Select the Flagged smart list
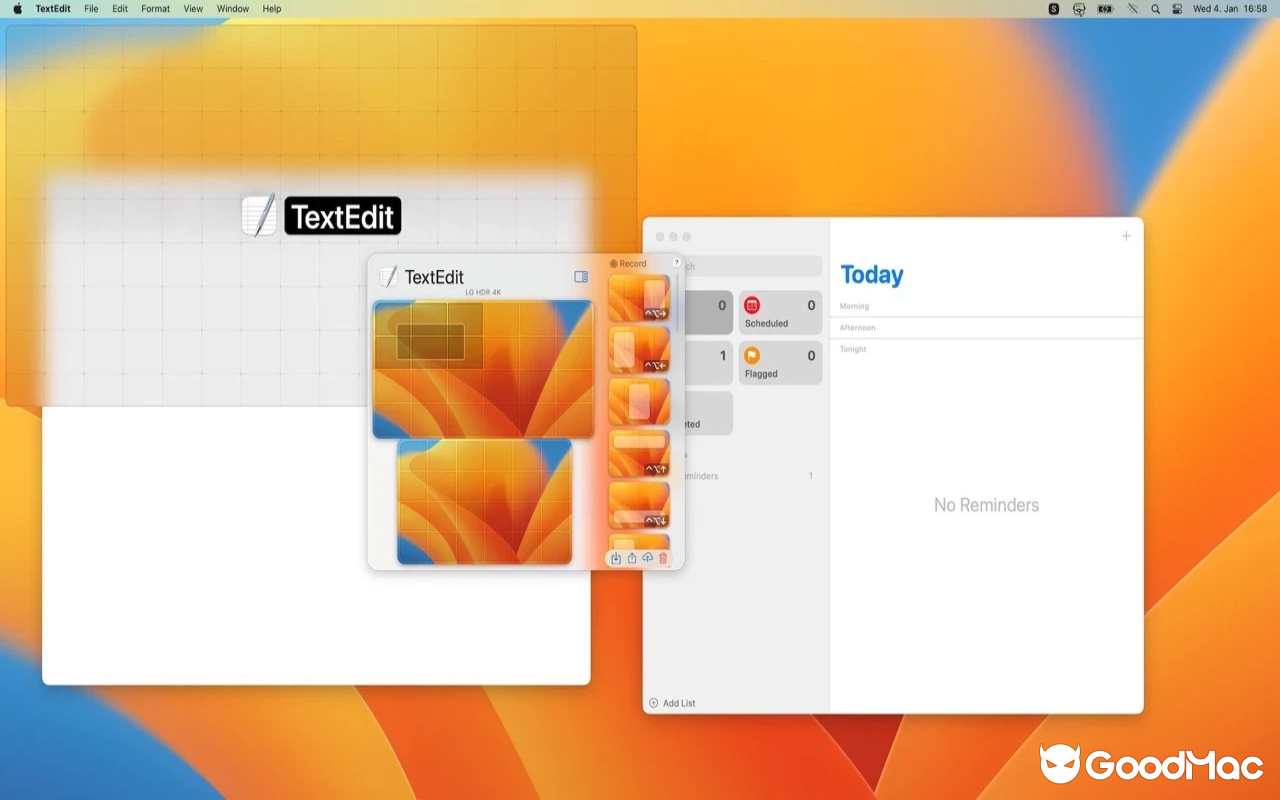 (780, 363)
